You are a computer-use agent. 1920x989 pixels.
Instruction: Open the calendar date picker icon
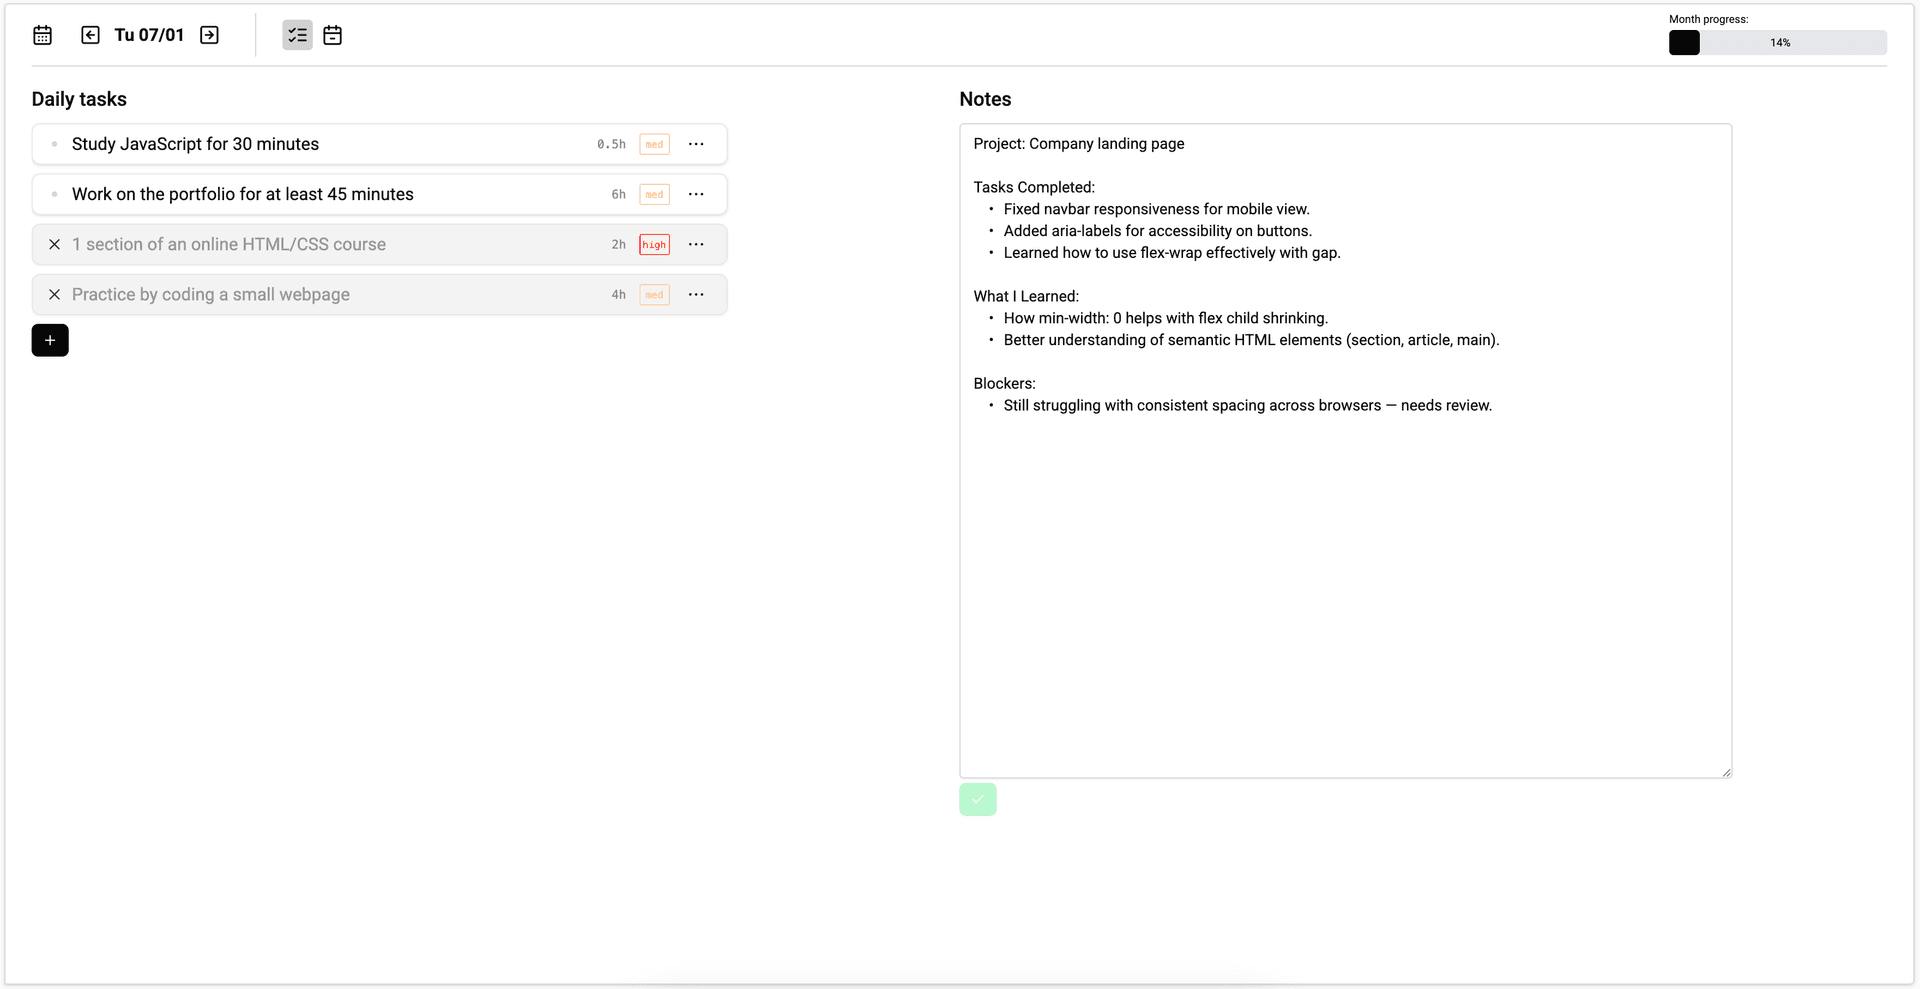click(x=42, y=34)
